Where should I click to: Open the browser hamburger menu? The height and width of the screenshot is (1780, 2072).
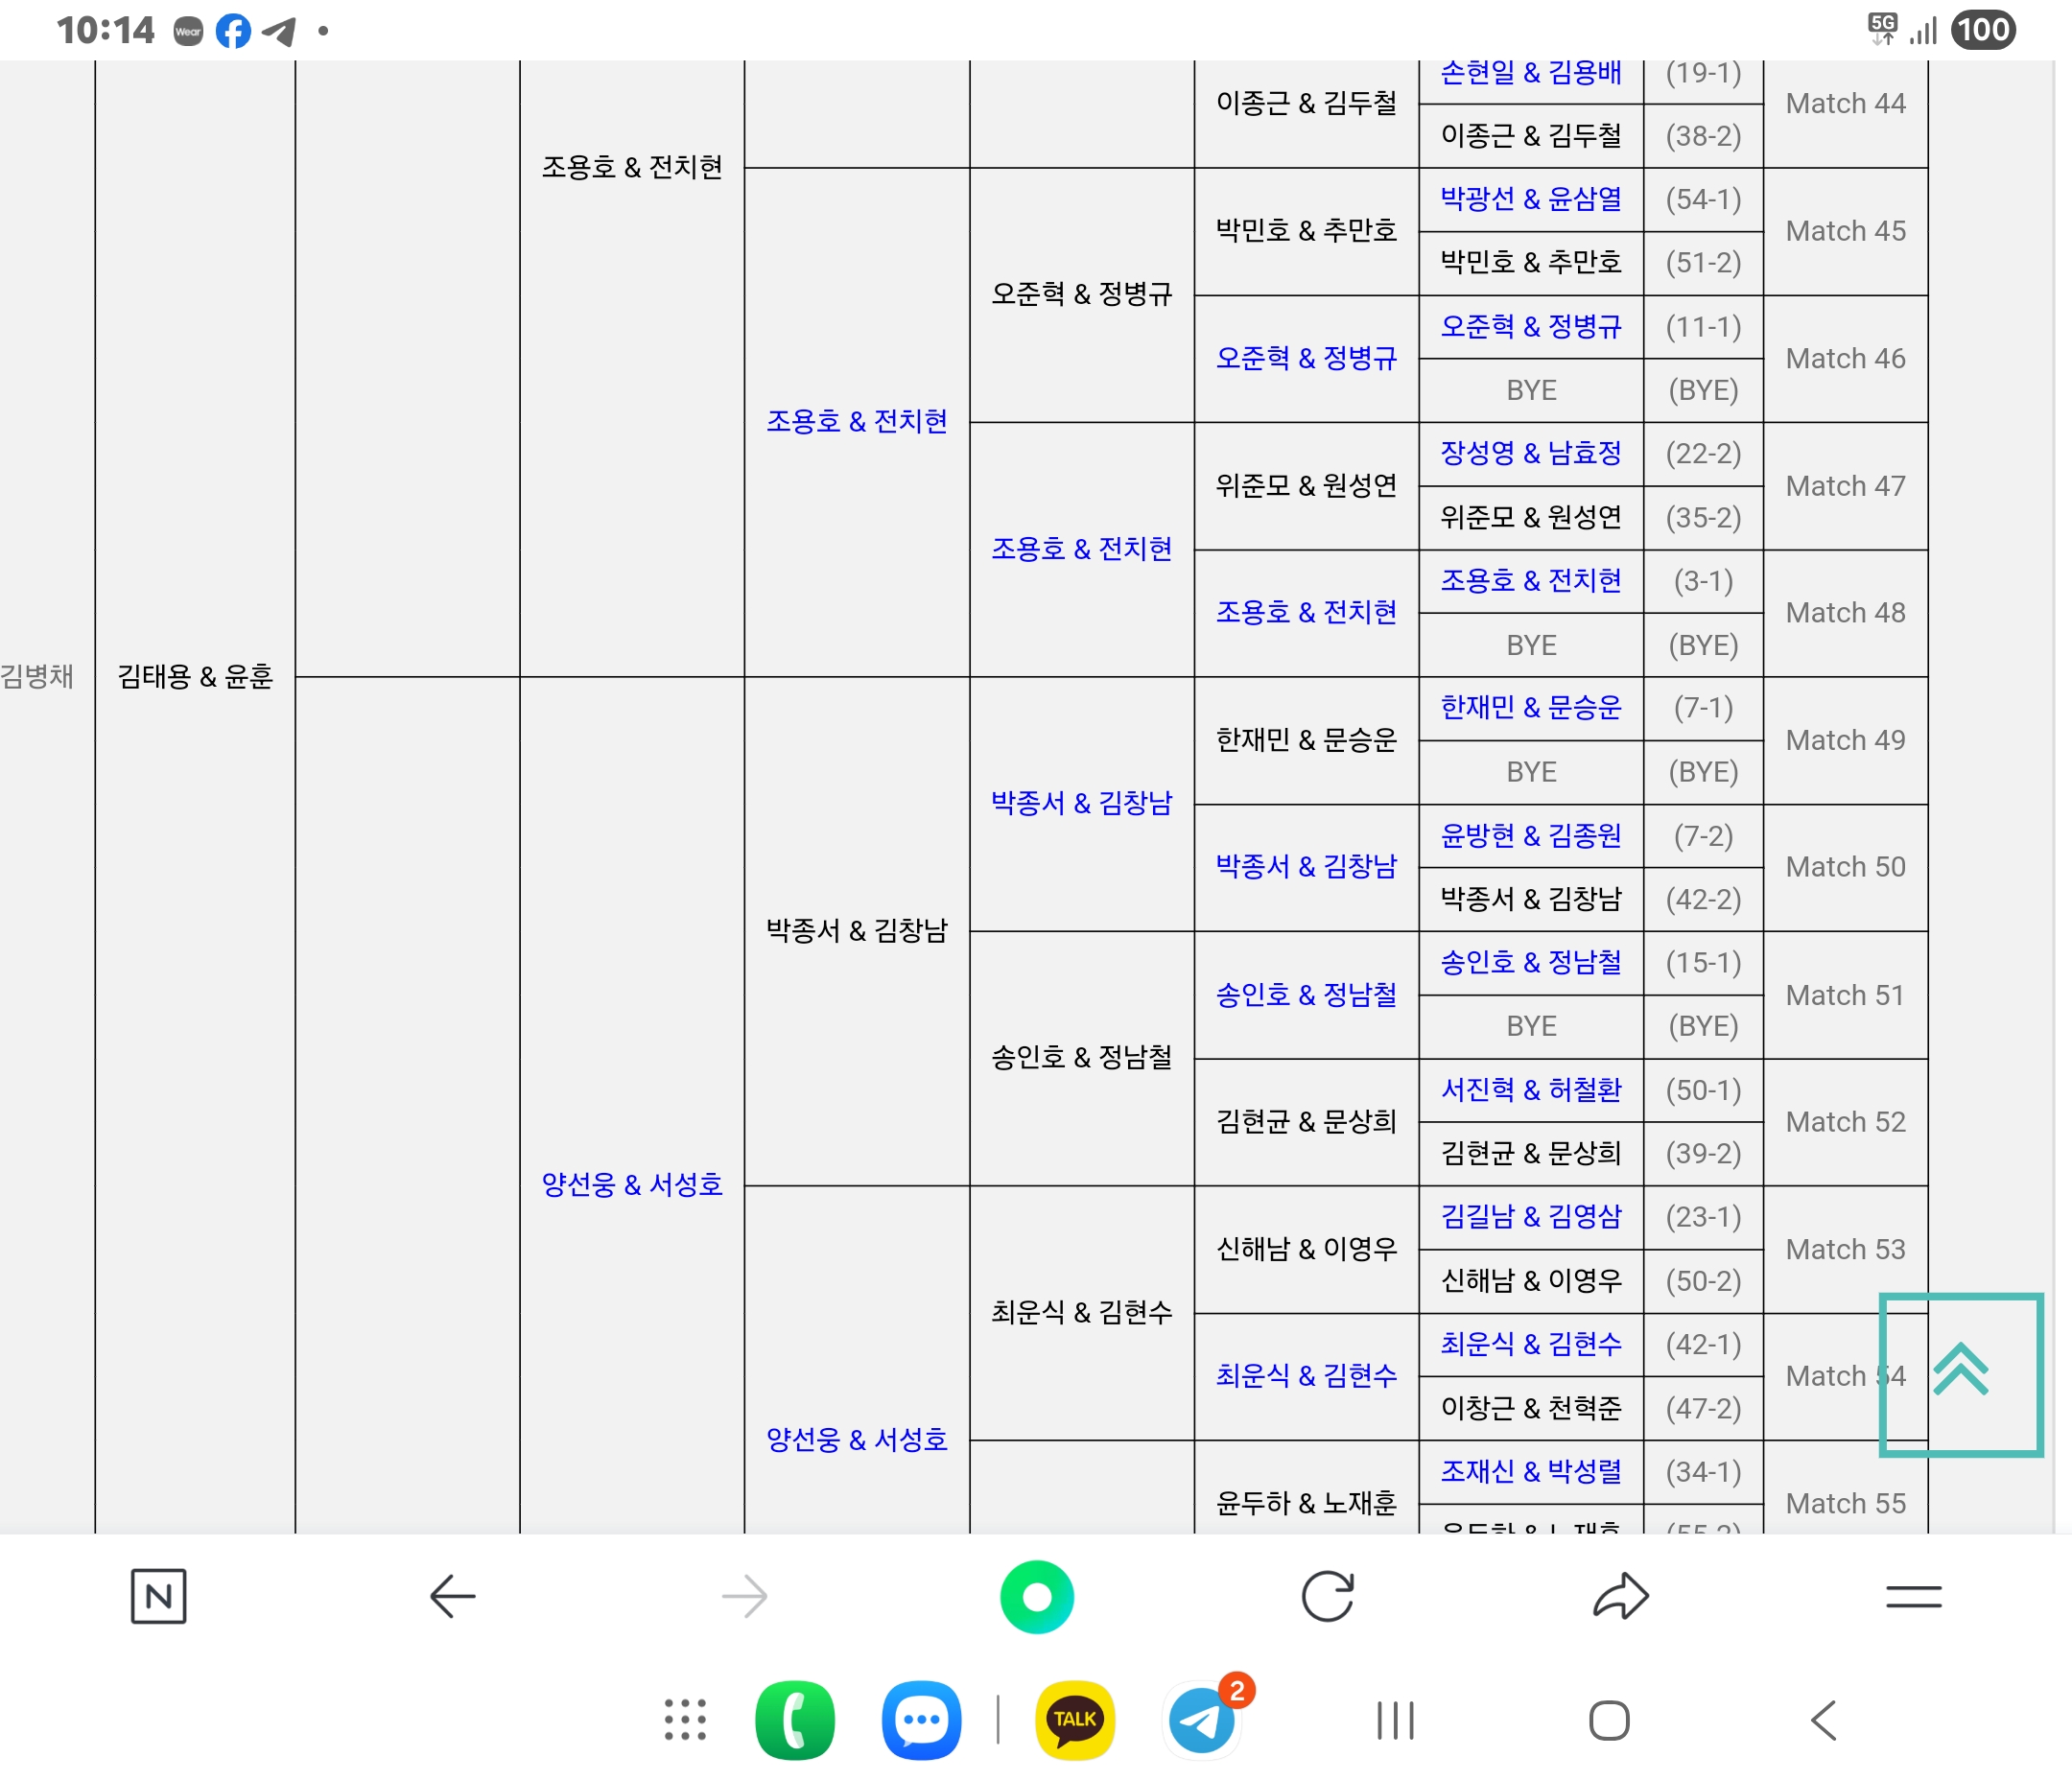1913,1596
